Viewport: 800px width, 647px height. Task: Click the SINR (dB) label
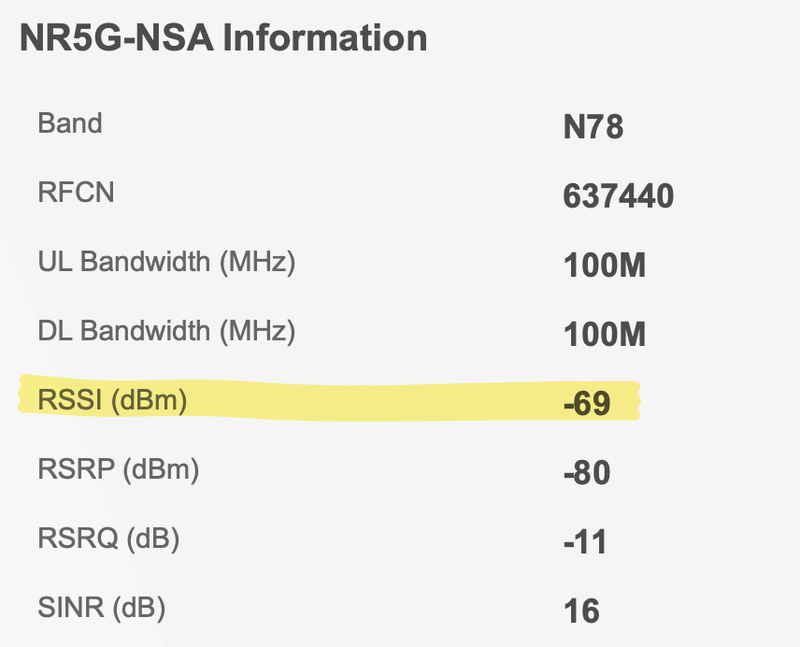click(x=102, y=605)
